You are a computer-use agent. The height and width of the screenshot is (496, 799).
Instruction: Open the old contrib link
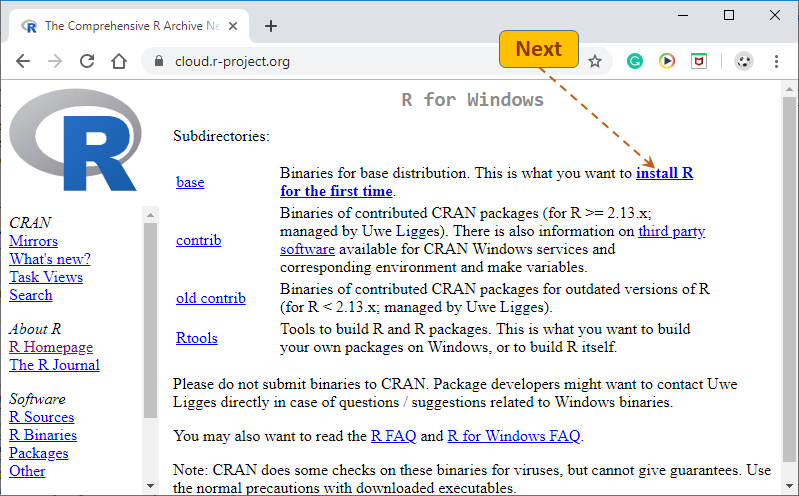pyautogui.click(x=211, y=298)
